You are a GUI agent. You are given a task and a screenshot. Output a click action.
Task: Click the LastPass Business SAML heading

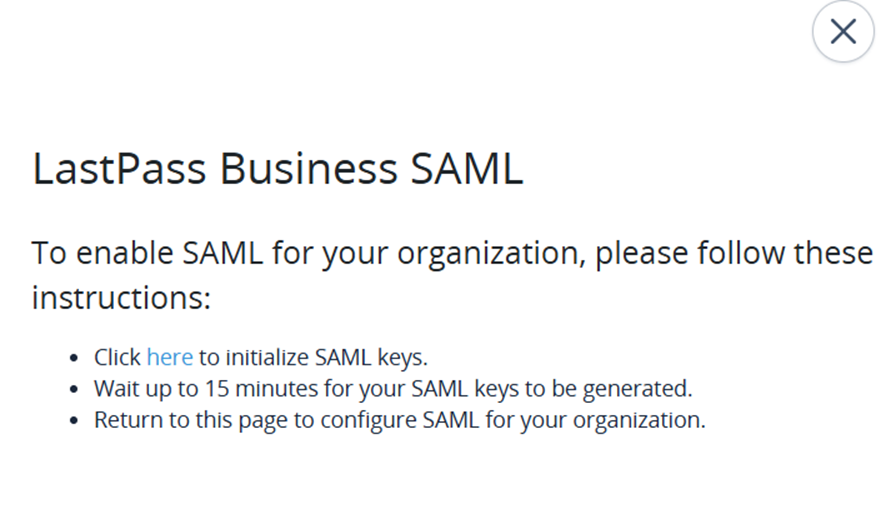277,170
